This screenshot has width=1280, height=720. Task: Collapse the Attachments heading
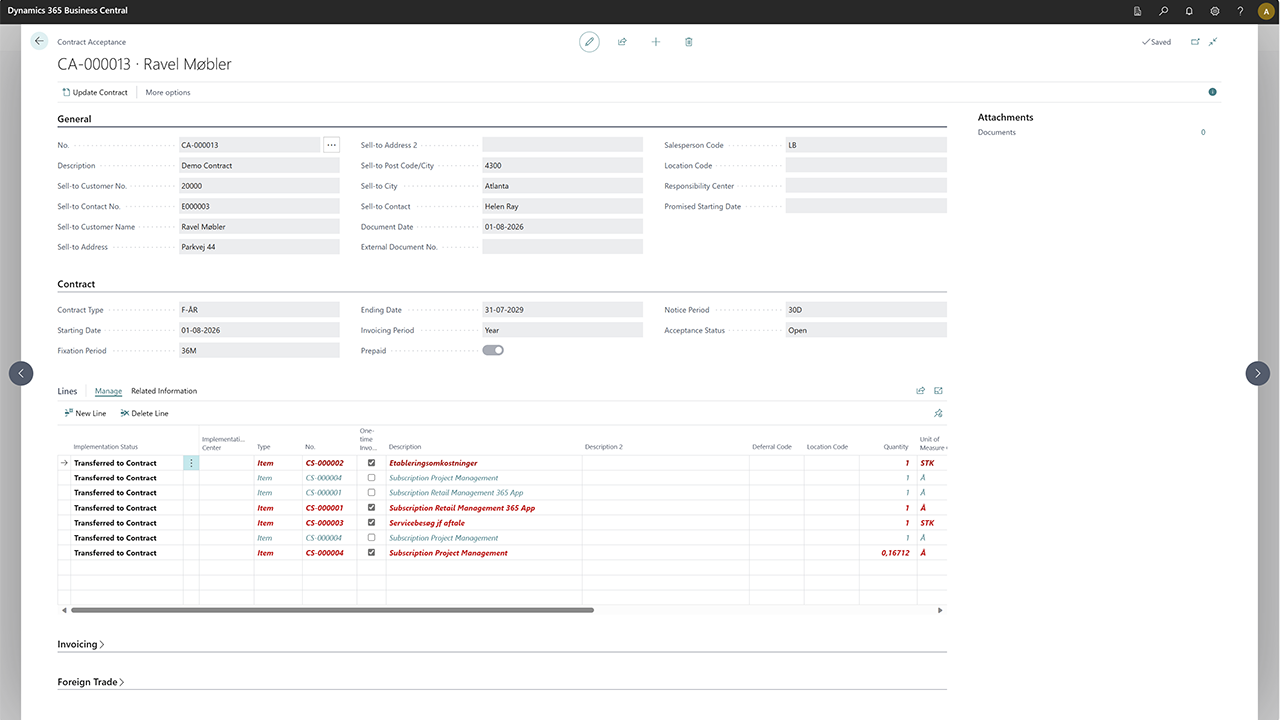(1005, 117)
